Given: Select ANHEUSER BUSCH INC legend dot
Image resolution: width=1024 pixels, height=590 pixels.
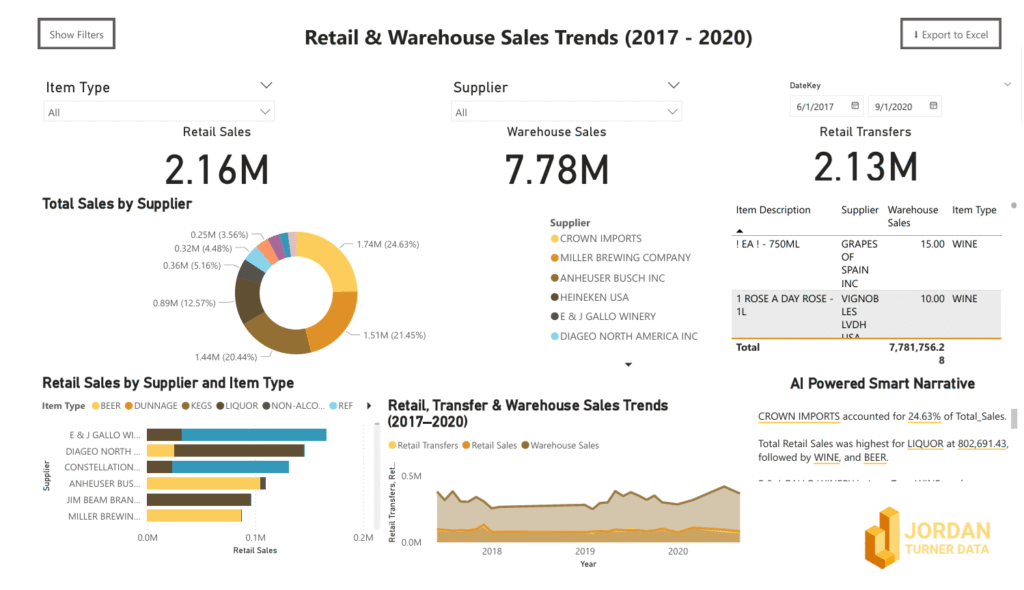Looking at the screenshot, I should point(554,278).
